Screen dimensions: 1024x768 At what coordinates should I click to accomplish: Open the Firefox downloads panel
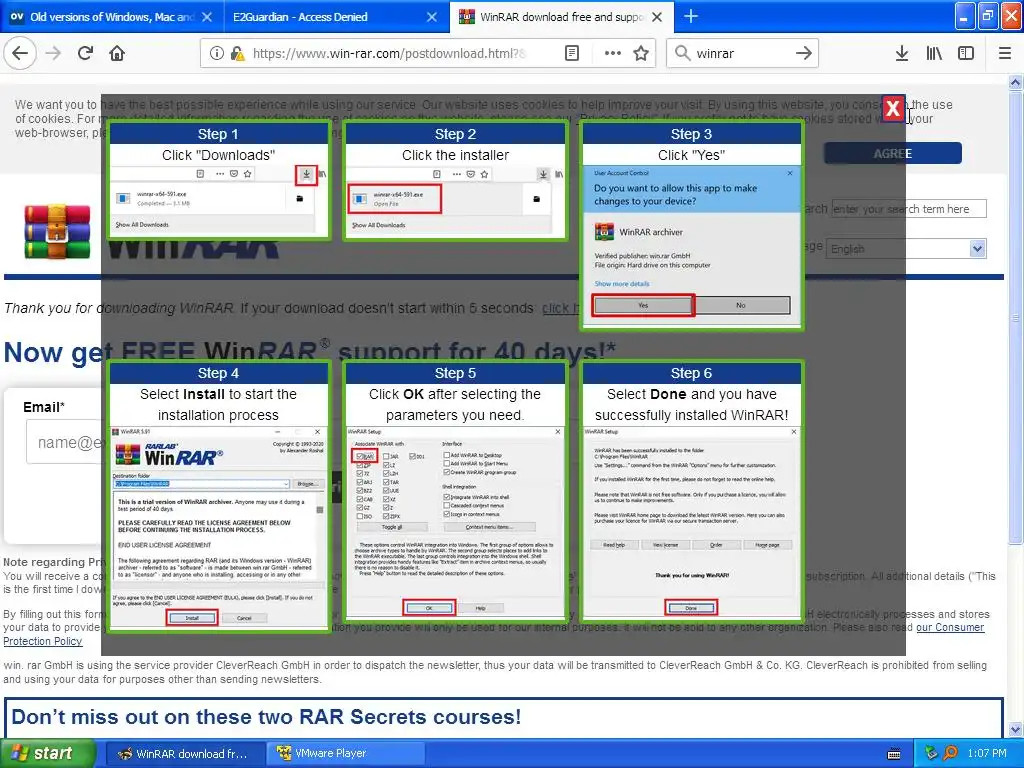(902, 53)
